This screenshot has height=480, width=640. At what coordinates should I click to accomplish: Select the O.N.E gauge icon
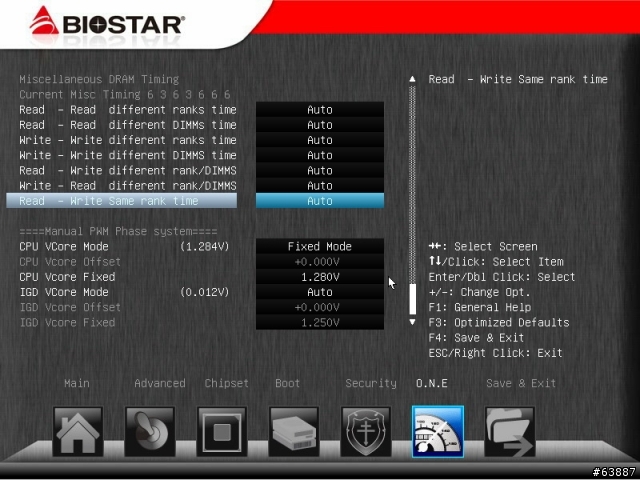coord(438,431)
